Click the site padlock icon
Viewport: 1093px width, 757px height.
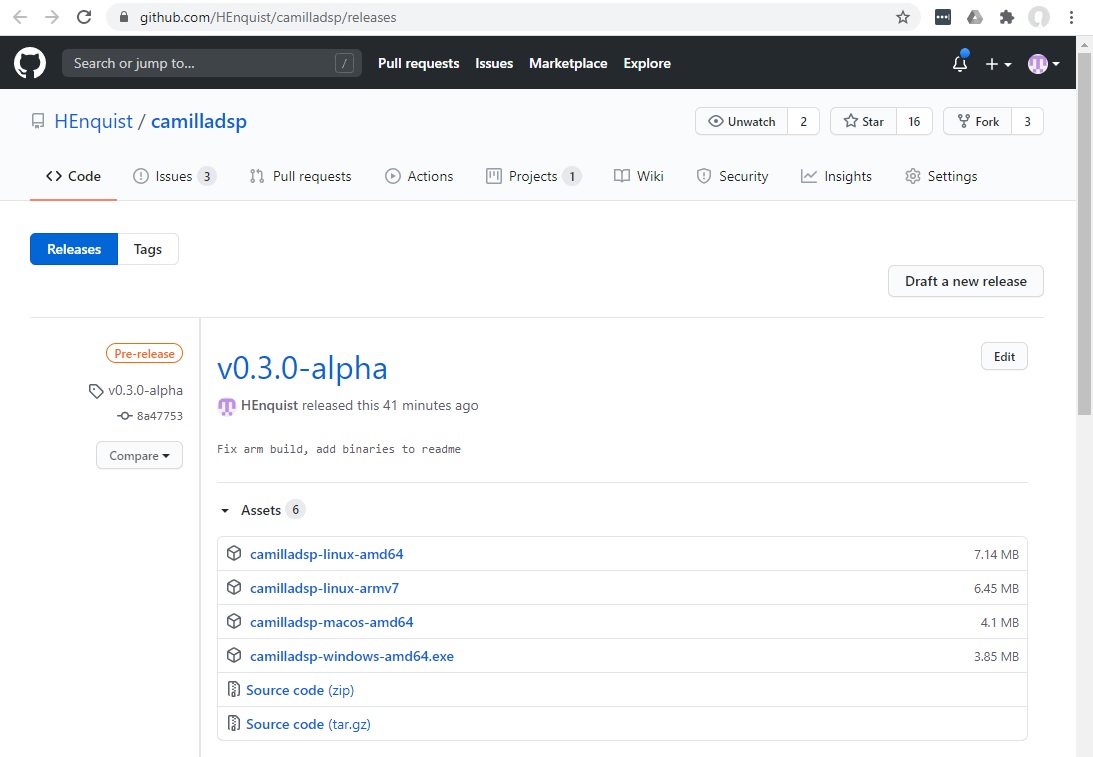[x=124, y=17]
